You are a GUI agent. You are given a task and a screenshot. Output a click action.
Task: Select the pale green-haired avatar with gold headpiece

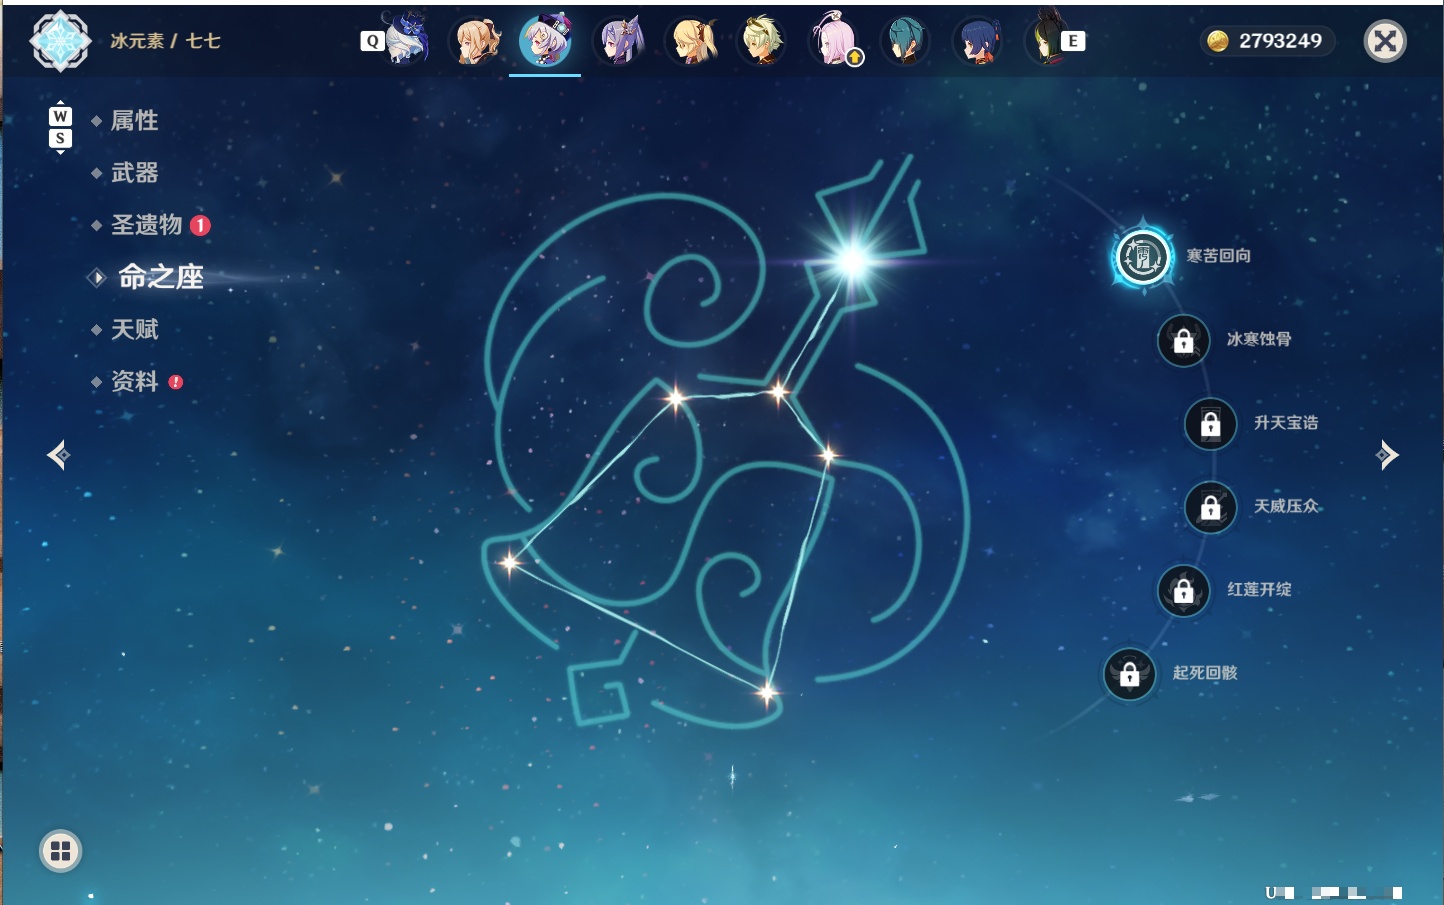[x=762, y=41]
